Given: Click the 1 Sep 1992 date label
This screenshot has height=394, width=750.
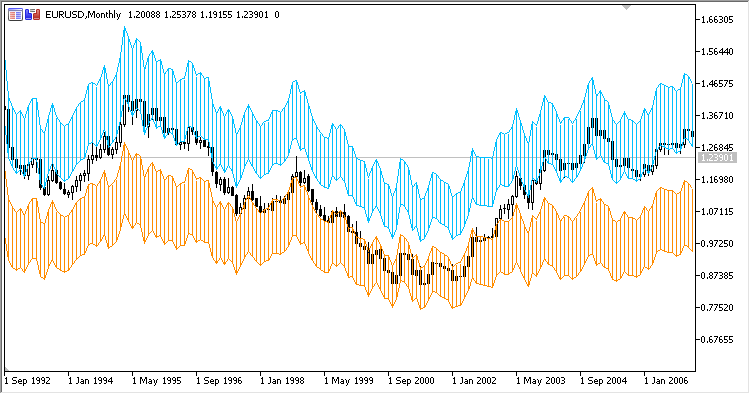Looking at the screenshot, I should (27, 381).
